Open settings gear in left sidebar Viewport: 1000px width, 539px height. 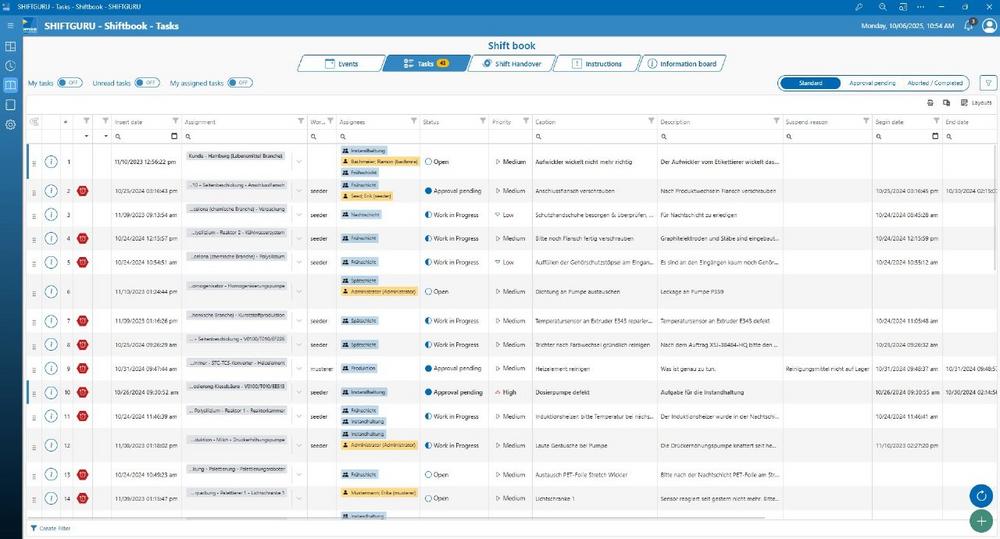(x=10, y=124)
